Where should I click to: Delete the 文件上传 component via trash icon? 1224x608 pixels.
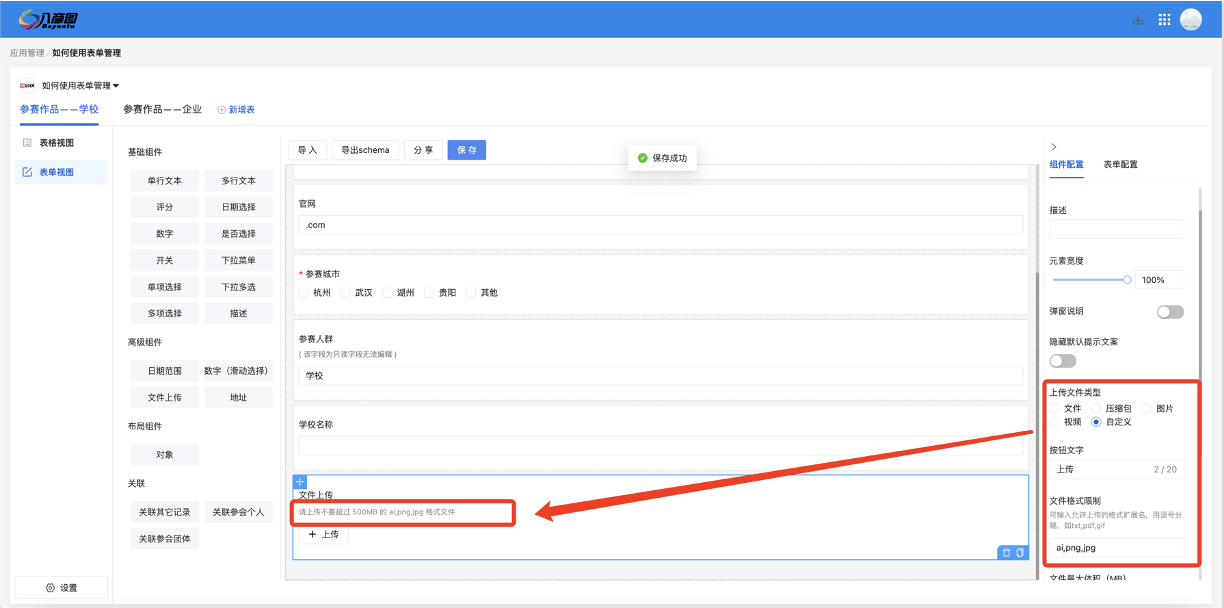click(x=1006, y=552)
